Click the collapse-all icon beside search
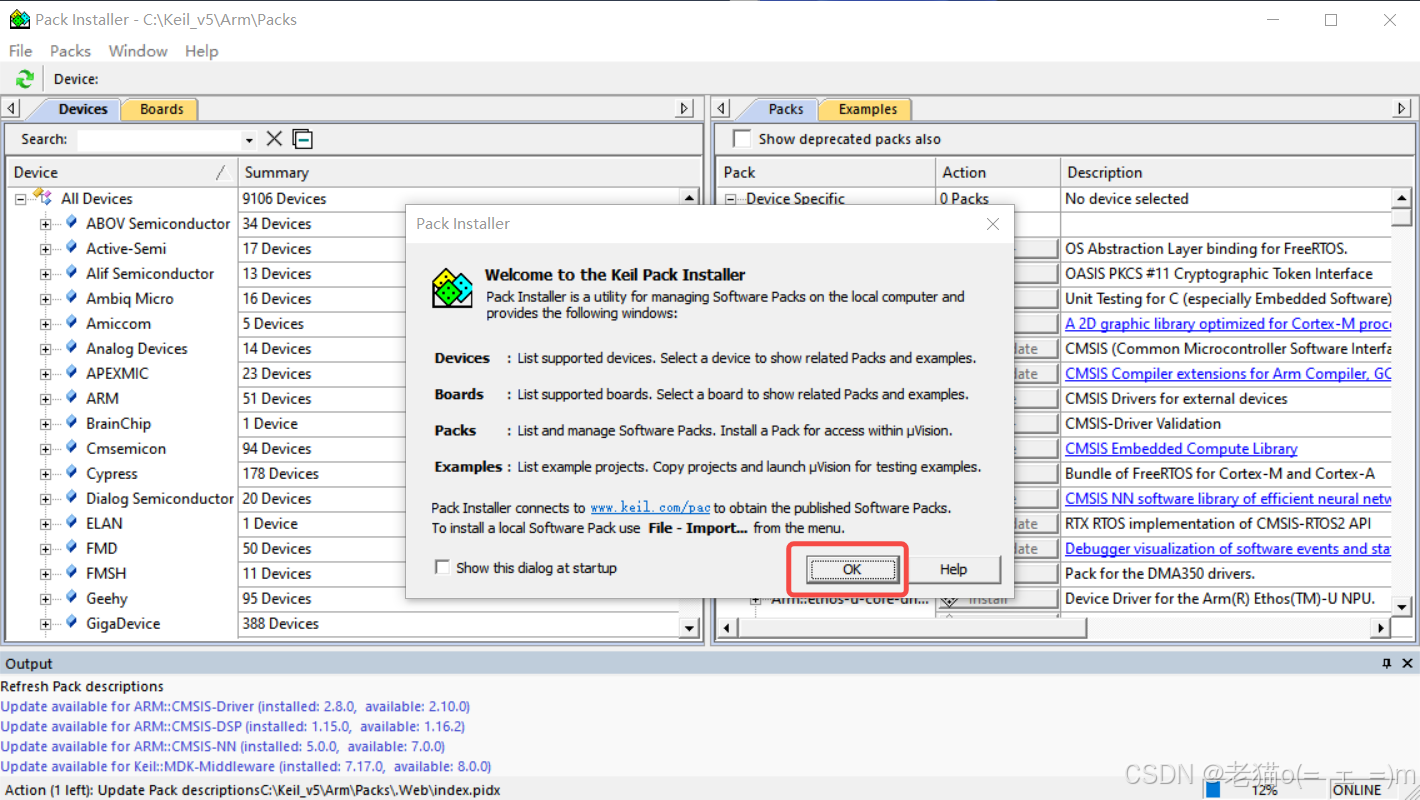 [303, 139]
